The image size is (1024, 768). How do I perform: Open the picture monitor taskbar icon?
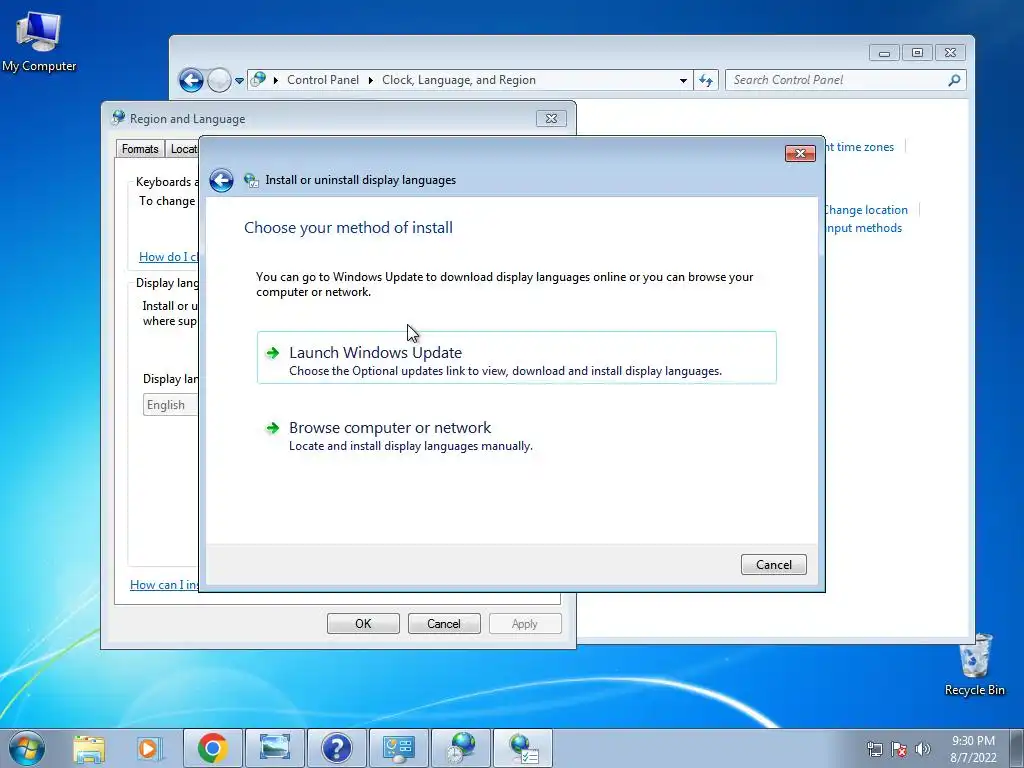[275, 748]
